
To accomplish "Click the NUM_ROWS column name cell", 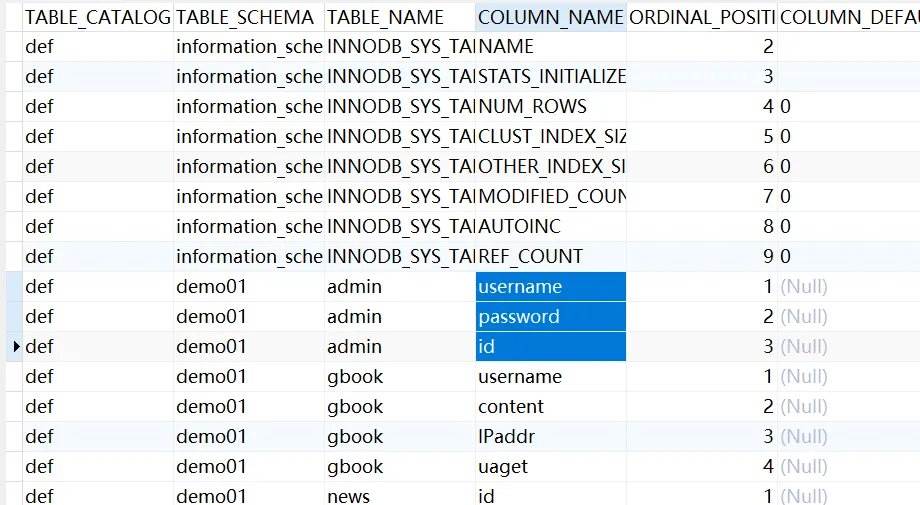I will tap(550, 107).
